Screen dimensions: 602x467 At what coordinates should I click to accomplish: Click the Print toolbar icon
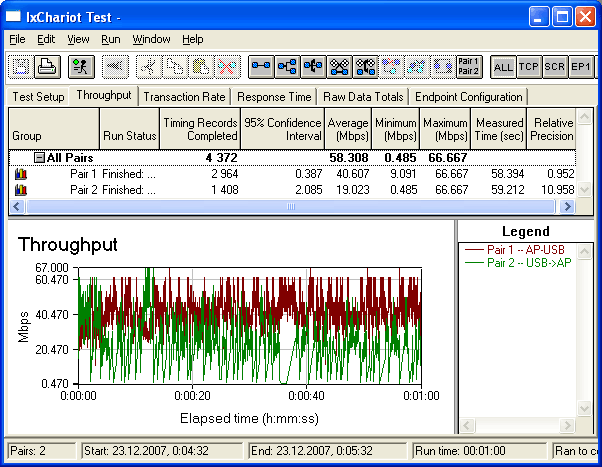(48, 67)
